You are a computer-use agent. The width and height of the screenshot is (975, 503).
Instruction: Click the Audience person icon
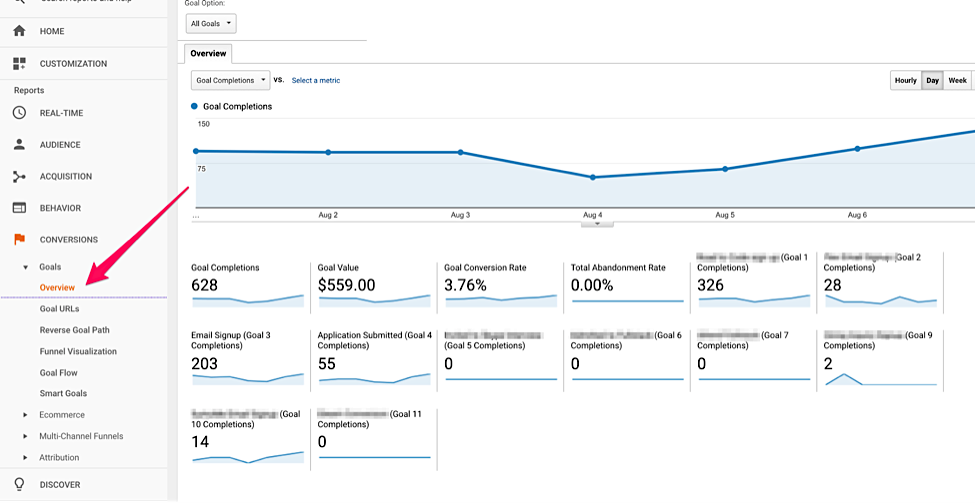pyautogui.click(x=19, y=145)
